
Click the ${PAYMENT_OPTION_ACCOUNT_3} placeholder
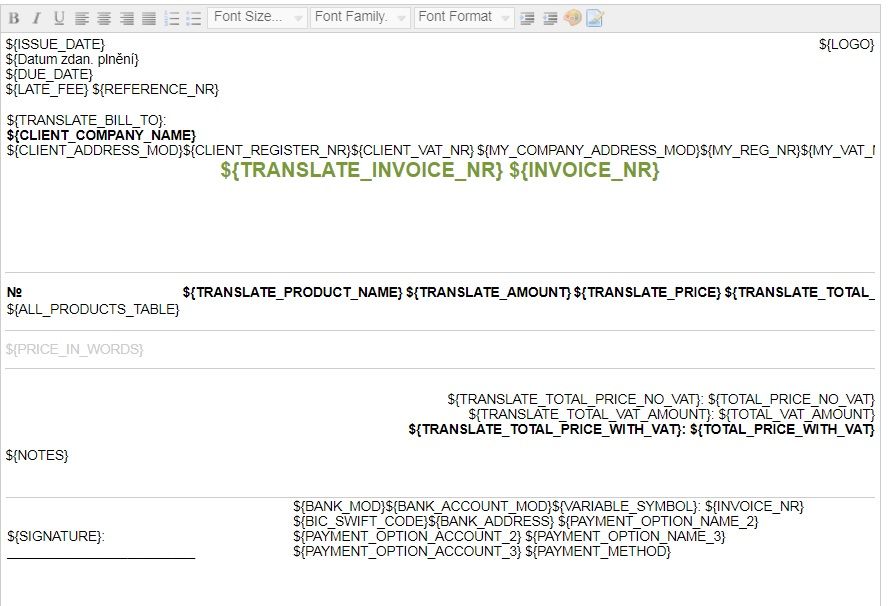[x=407, y=551]
